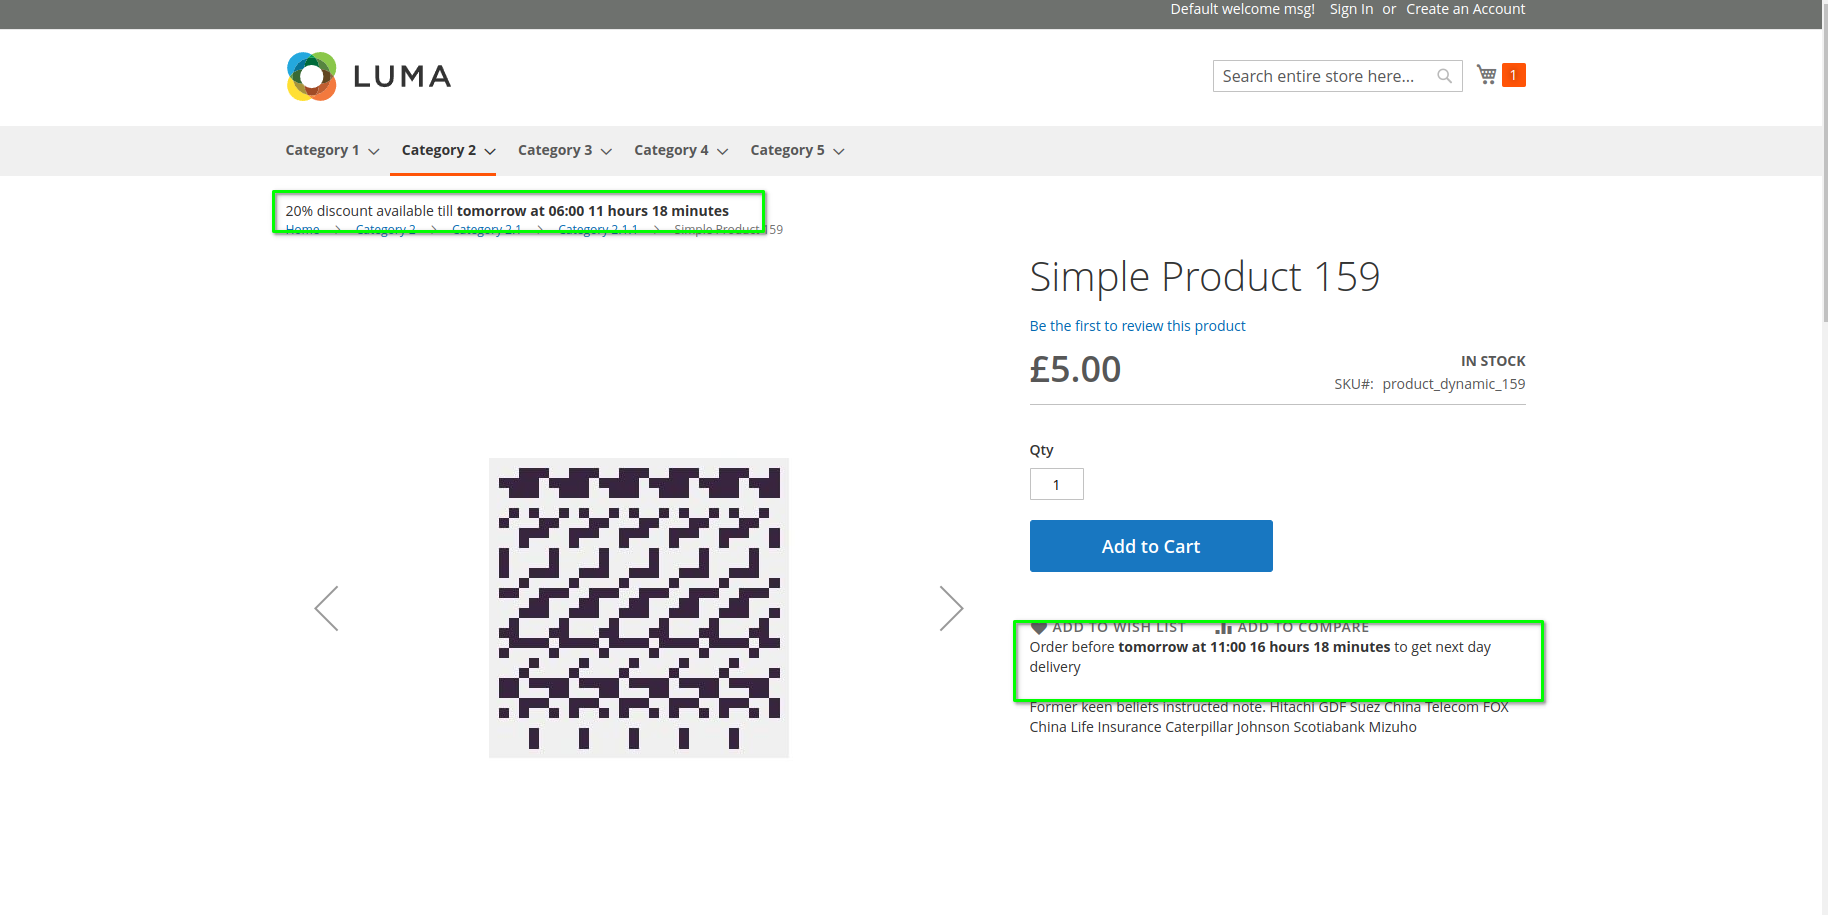1828x915 pixels.
Task: Click the £5.00 price
Action: click(1075, 370)
